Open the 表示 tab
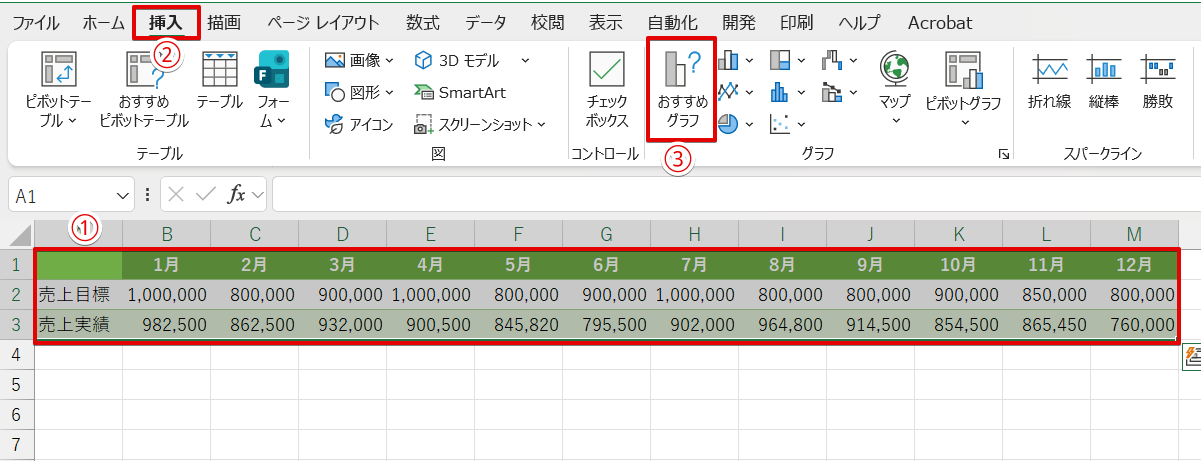Image resolution: width=1201 pixels, height=461 pixels. click(606, 23)
